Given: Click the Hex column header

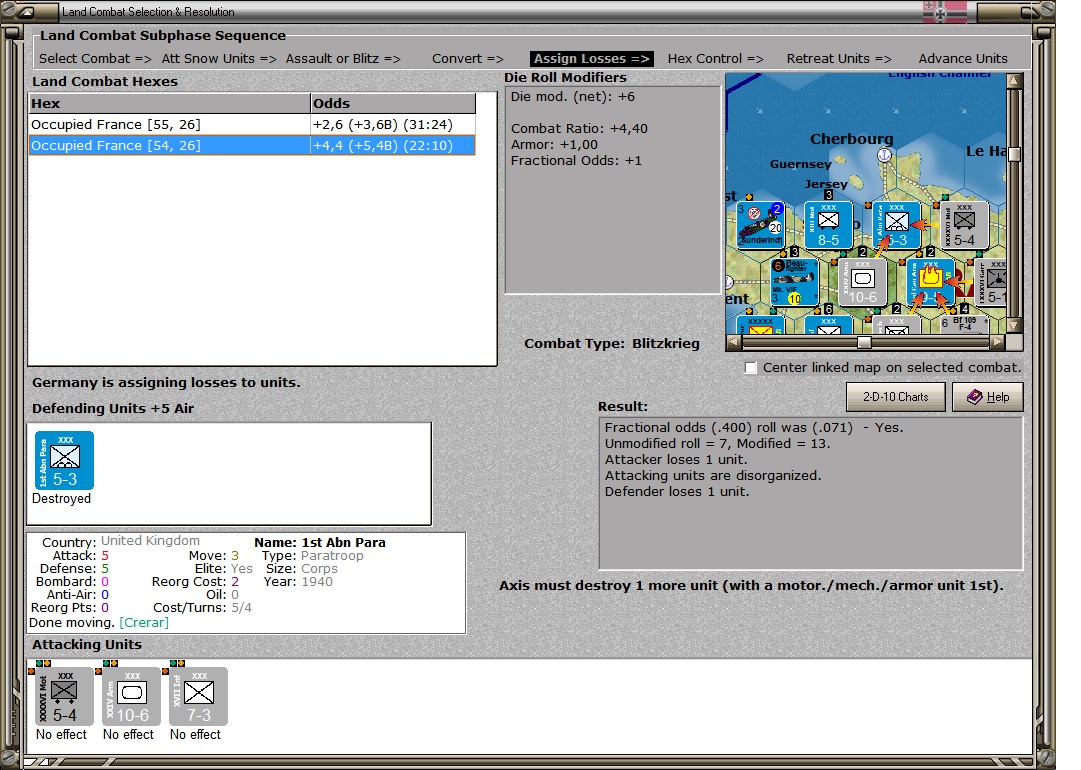Looking at the screenshot, I should pos(169,103).
